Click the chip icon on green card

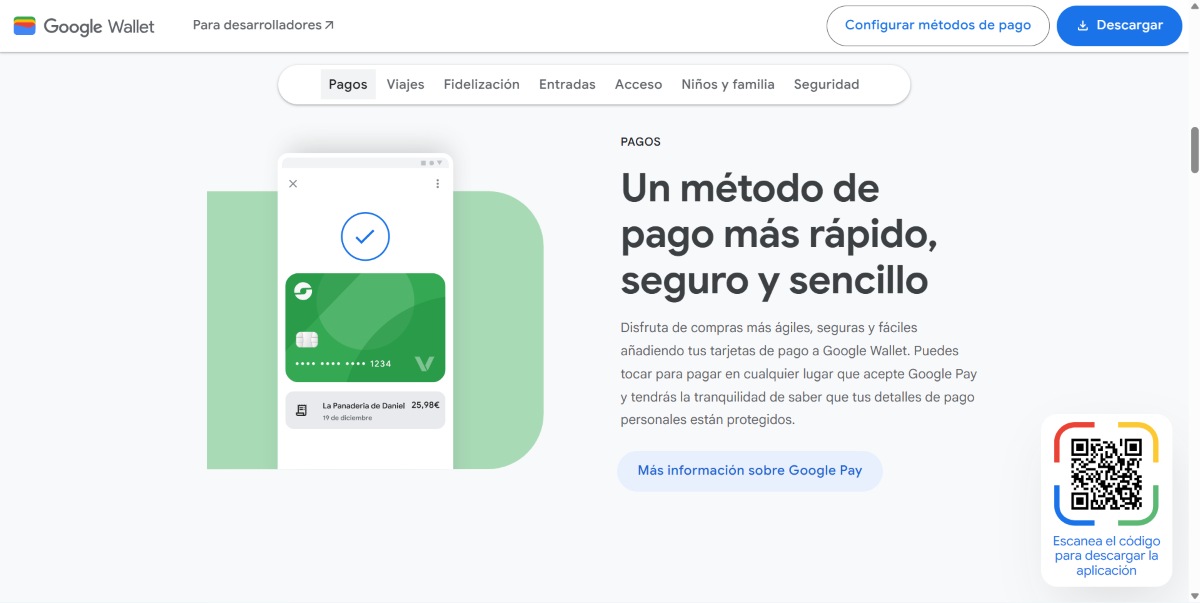307,340
